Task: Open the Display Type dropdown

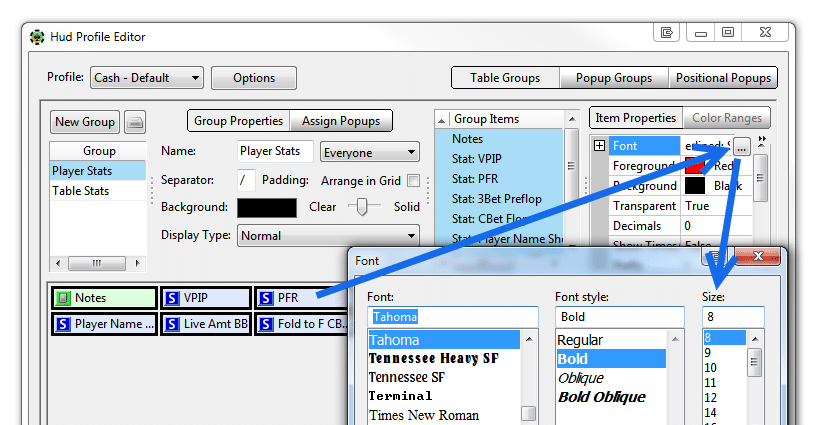Action: tap(327, 236)
